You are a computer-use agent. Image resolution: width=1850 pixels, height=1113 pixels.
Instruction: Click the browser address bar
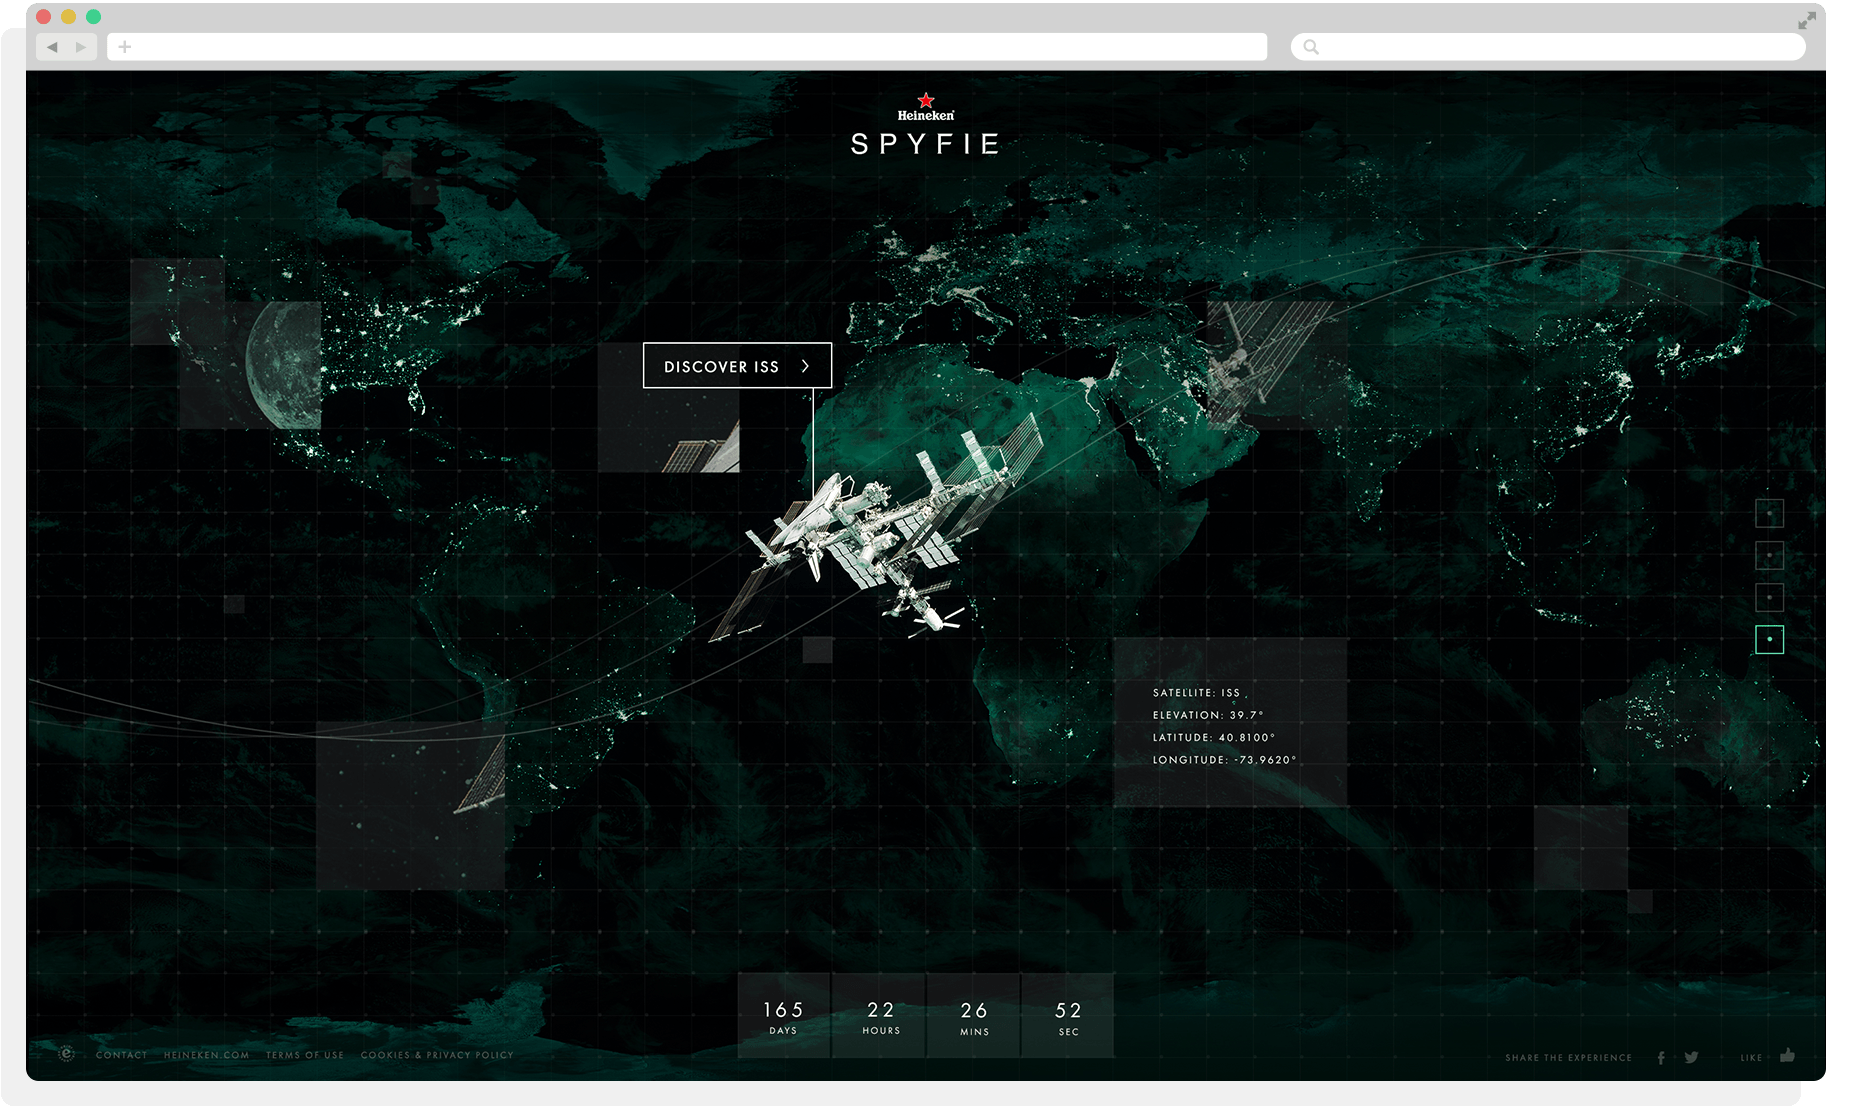pyautogui.click(x=687, y=47)
